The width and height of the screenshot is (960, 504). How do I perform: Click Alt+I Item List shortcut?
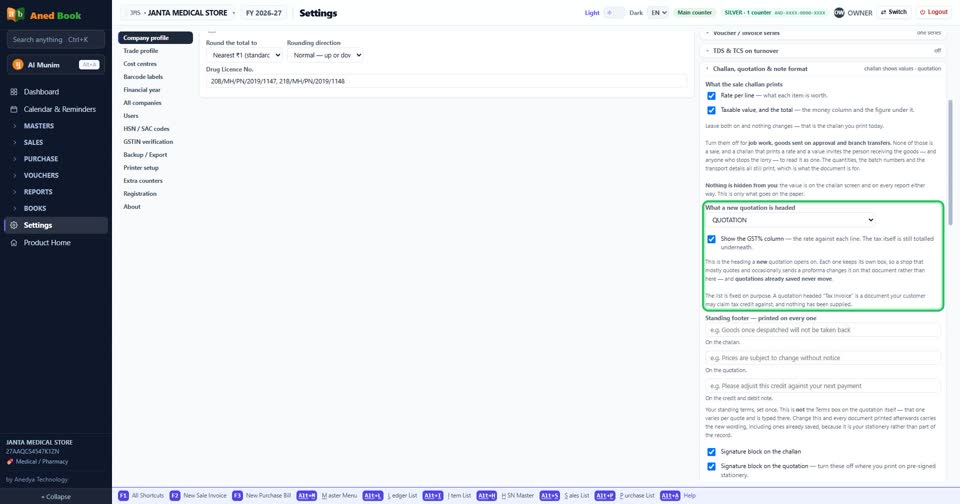click(447, 495)
